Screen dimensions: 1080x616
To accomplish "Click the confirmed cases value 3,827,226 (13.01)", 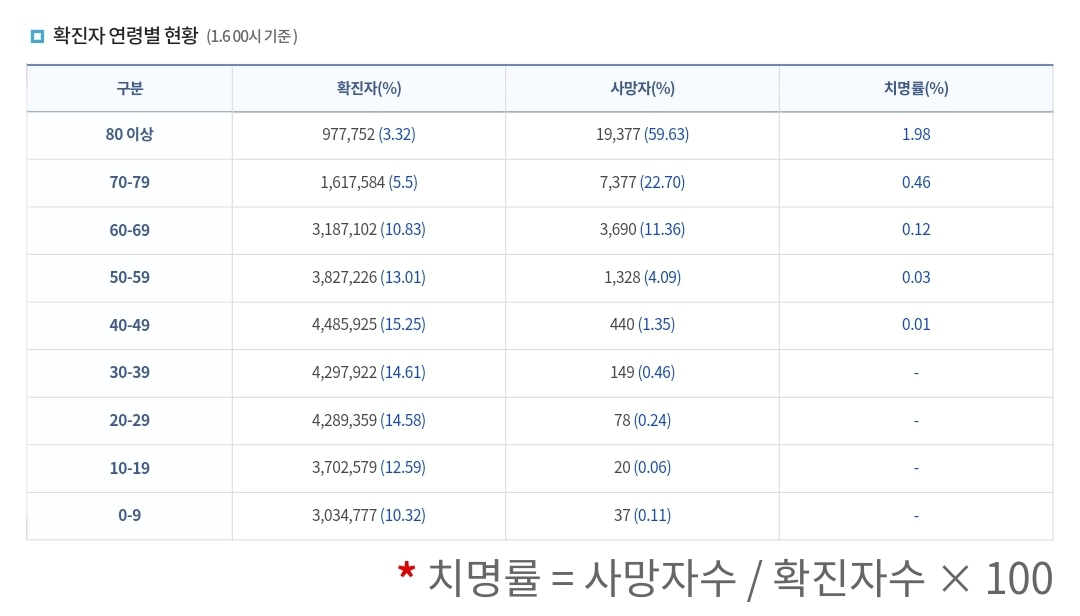I will point(368,278).
